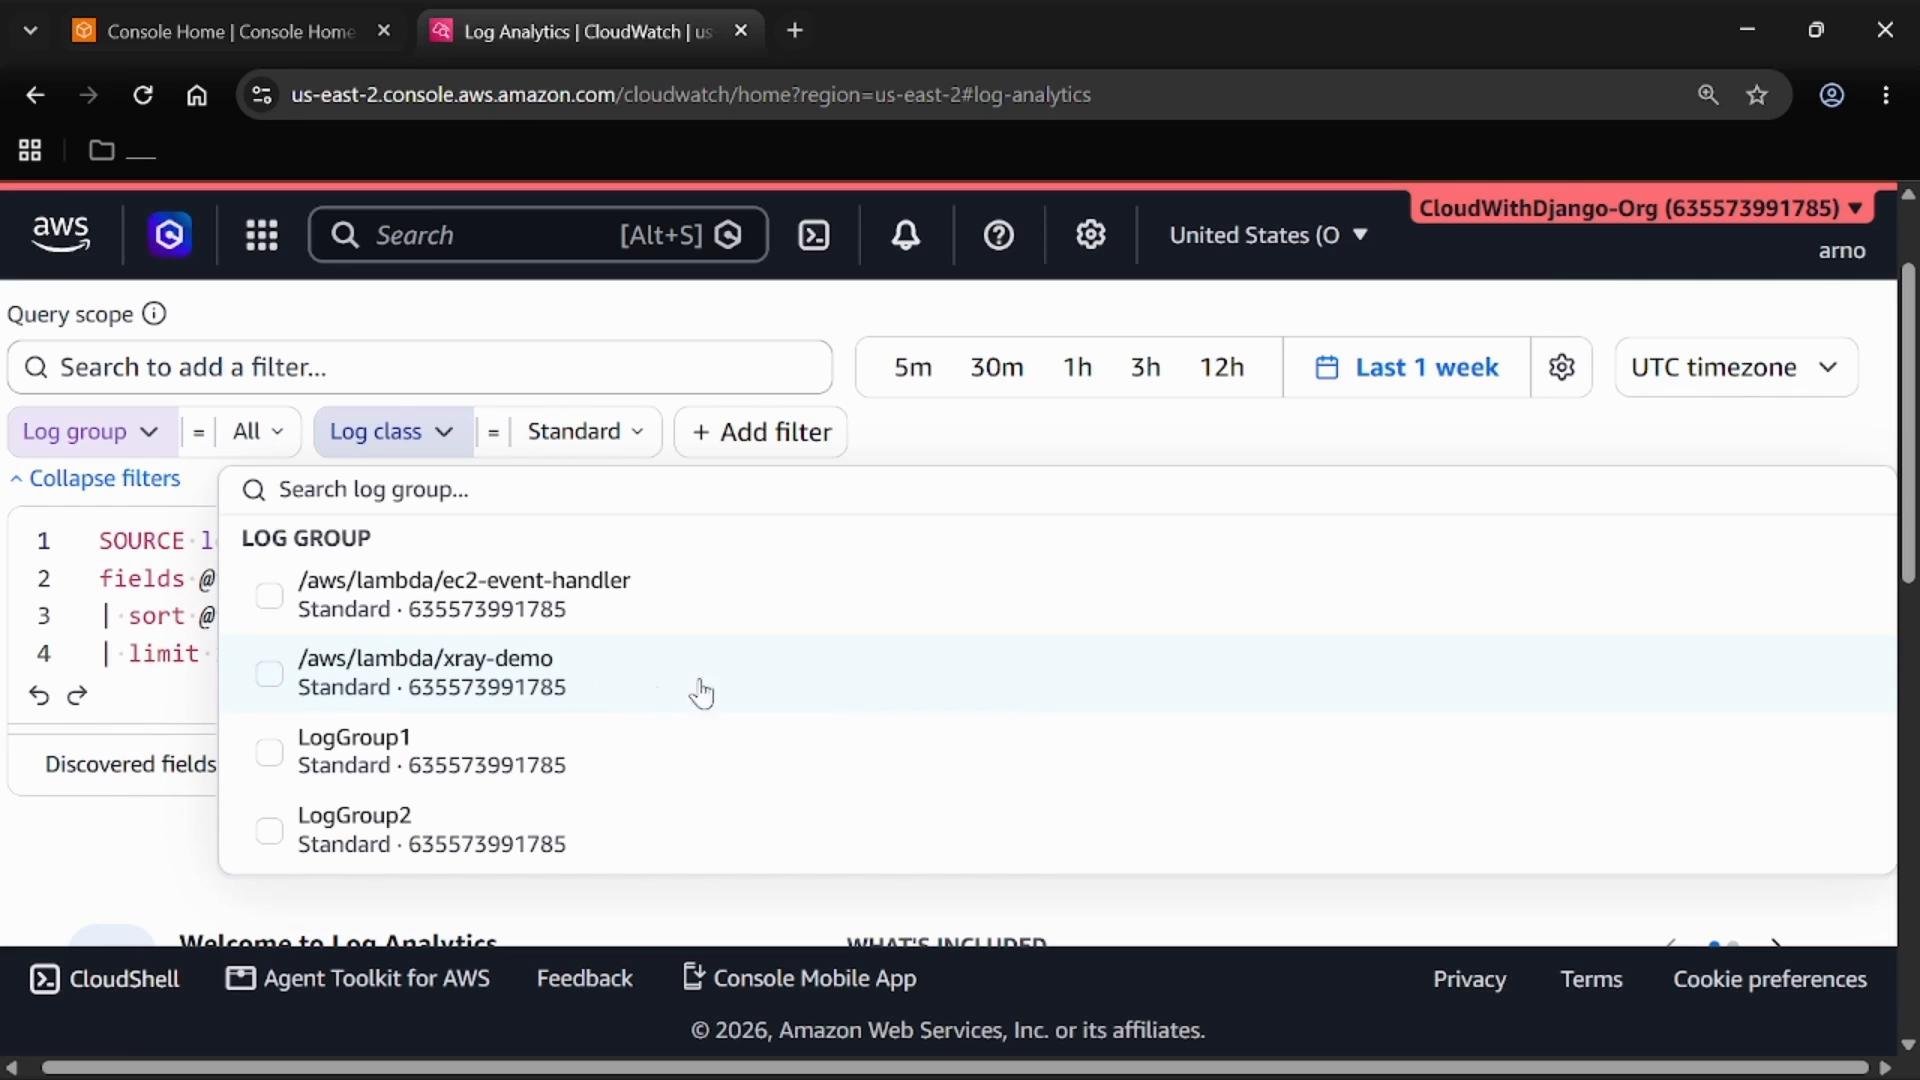
Task: Open the browser zoom indicator icon
Action: tap(1708, 95)
